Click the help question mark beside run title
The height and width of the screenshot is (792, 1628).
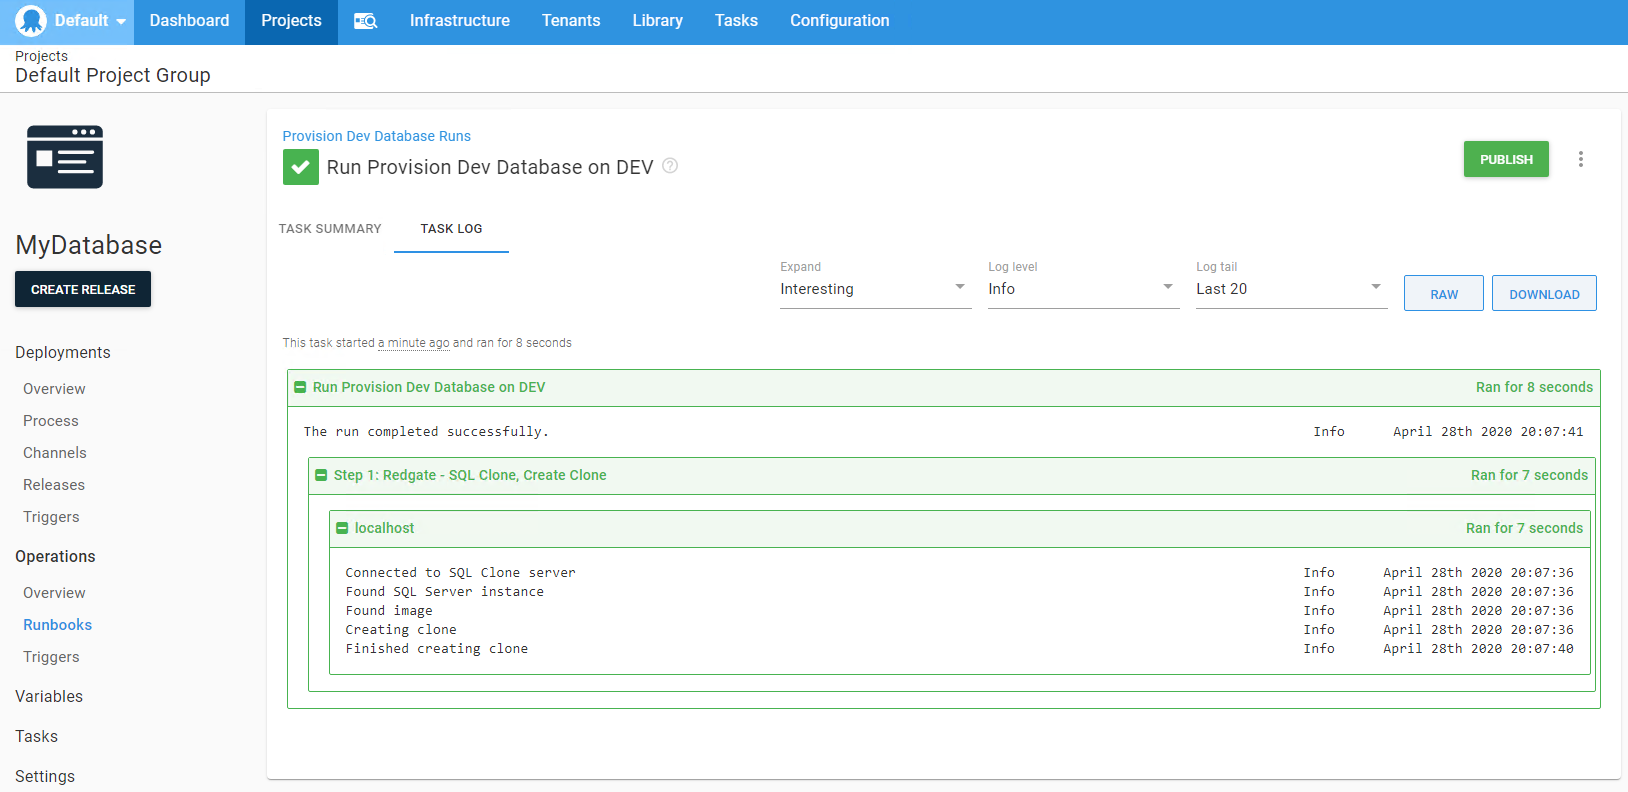pos(670,166)
